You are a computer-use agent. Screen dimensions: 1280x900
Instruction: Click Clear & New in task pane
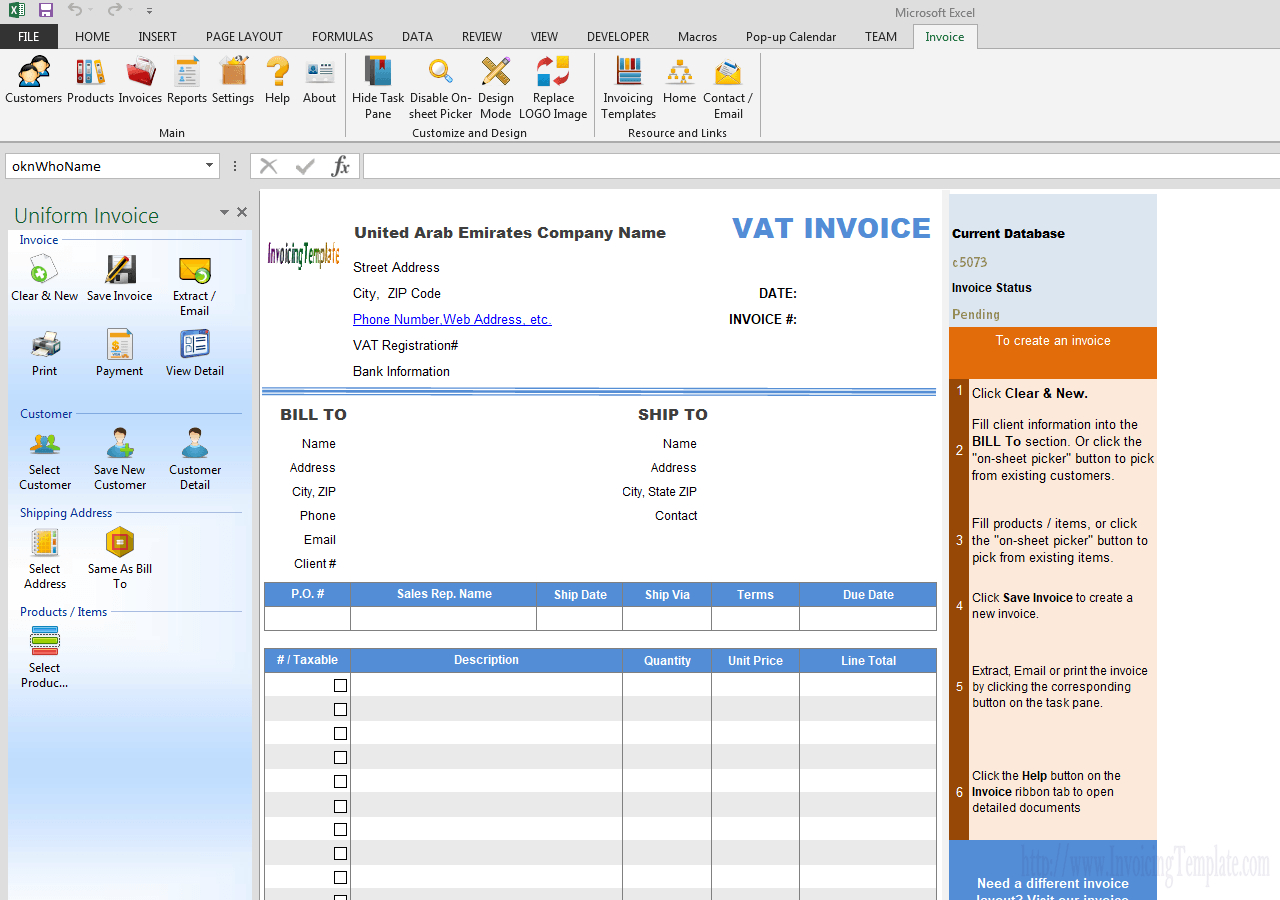point(44,278)
